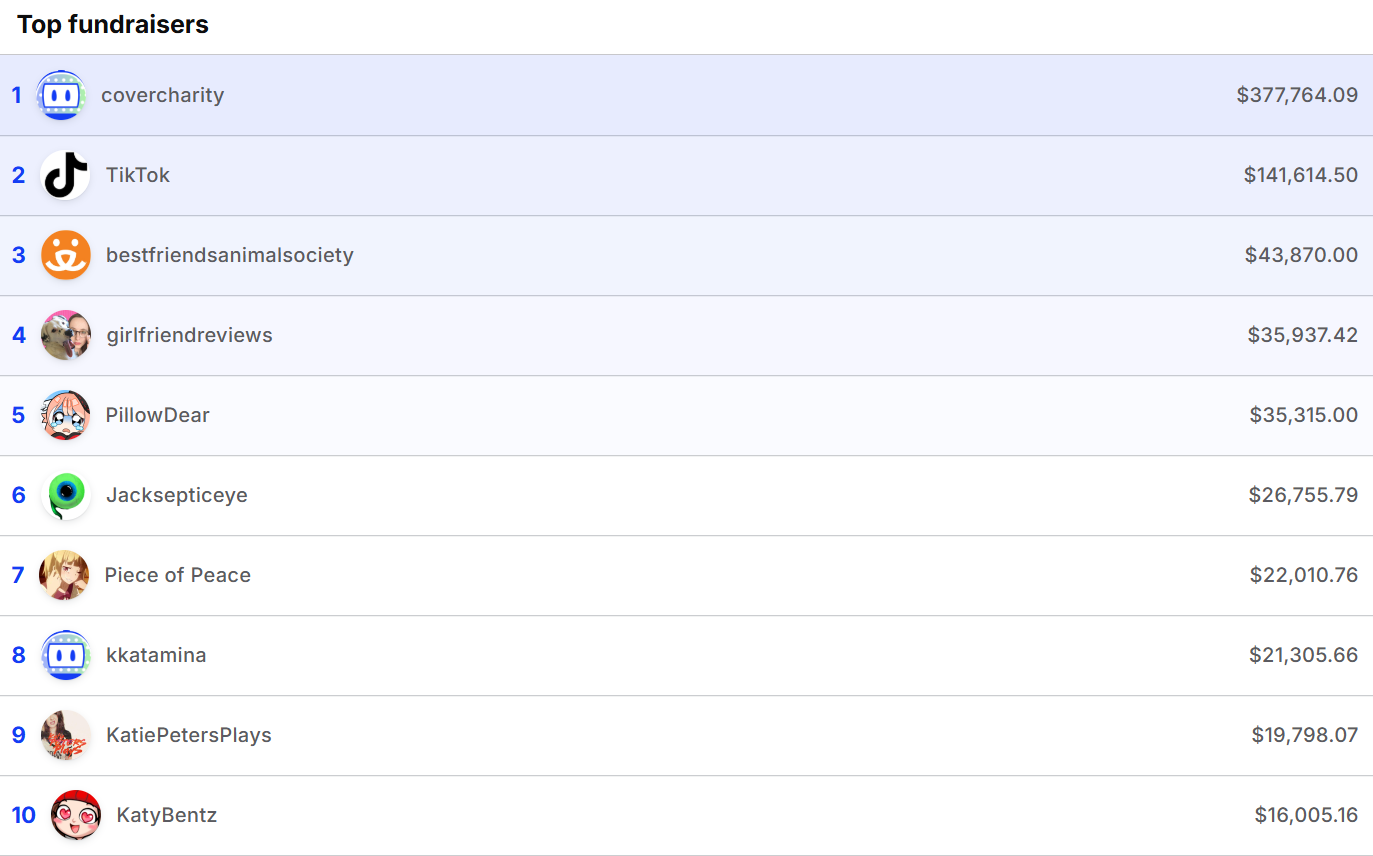1373x856 pixels.
Task: Select the KatiePetersPlays name
Action: pos(189,735)
